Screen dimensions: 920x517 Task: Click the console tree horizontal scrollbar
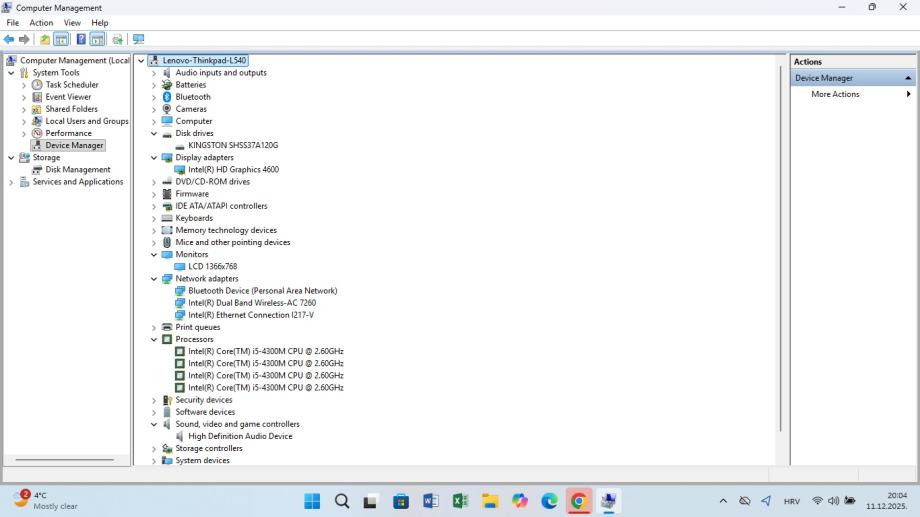(x=65, y=459)
